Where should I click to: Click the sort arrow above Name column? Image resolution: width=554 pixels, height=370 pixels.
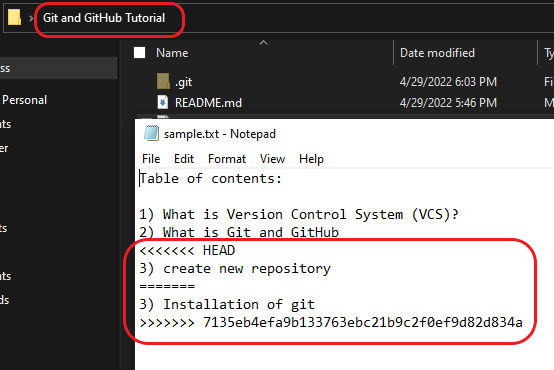(x=264, y=43)
